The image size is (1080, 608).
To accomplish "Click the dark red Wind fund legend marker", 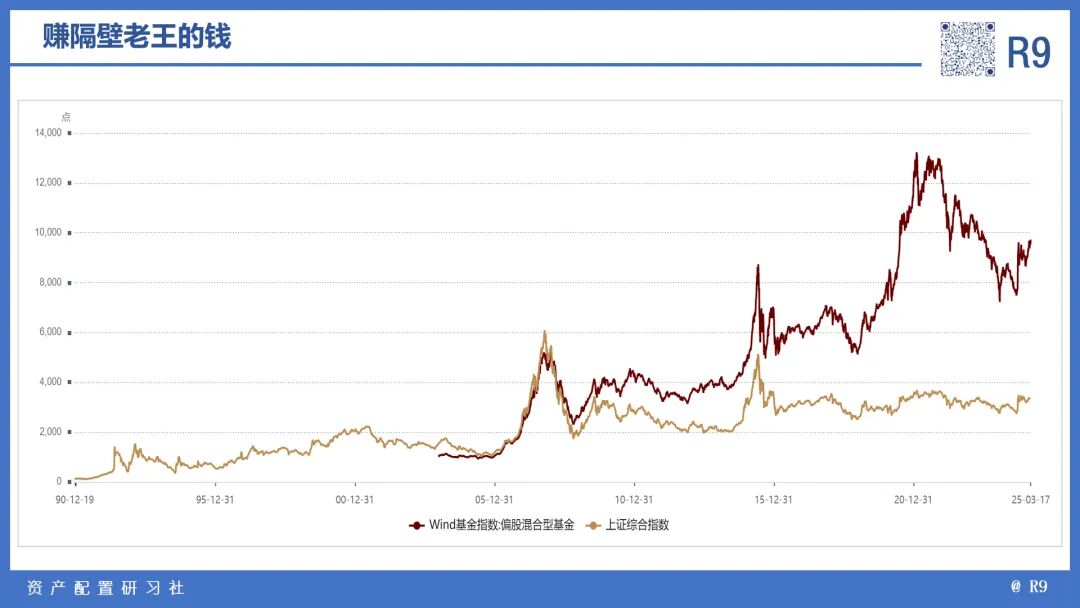I will click(416, 525).
